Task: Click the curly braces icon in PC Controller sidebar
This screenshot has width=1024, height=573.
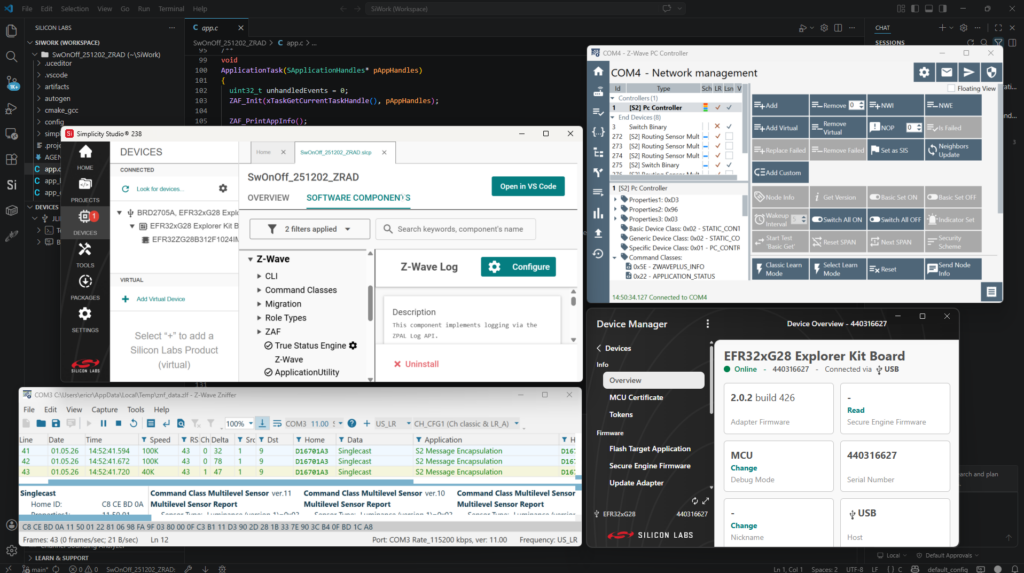Action: click(598, 132)
